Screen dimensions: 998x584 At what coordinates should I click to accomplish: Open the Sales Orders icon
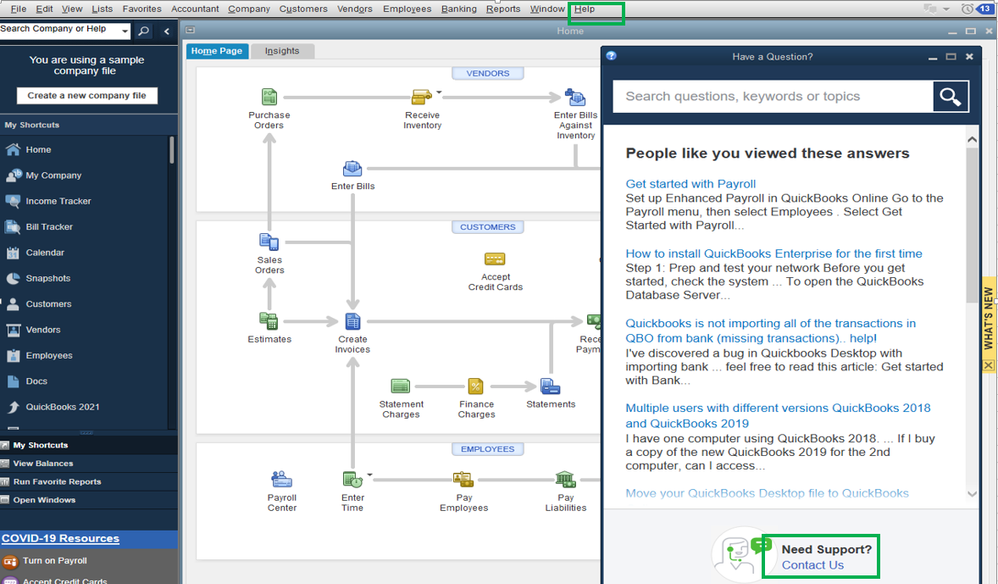pyautogui.click(x=269, y=242)
